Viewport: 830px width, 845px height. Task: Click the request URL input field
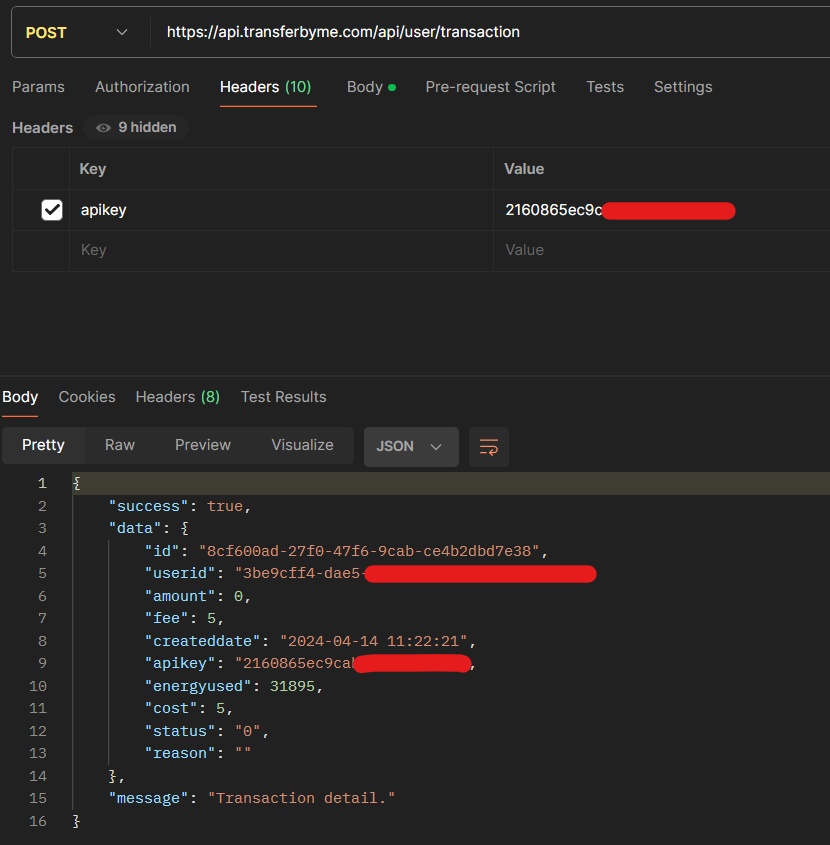(480, 32)
